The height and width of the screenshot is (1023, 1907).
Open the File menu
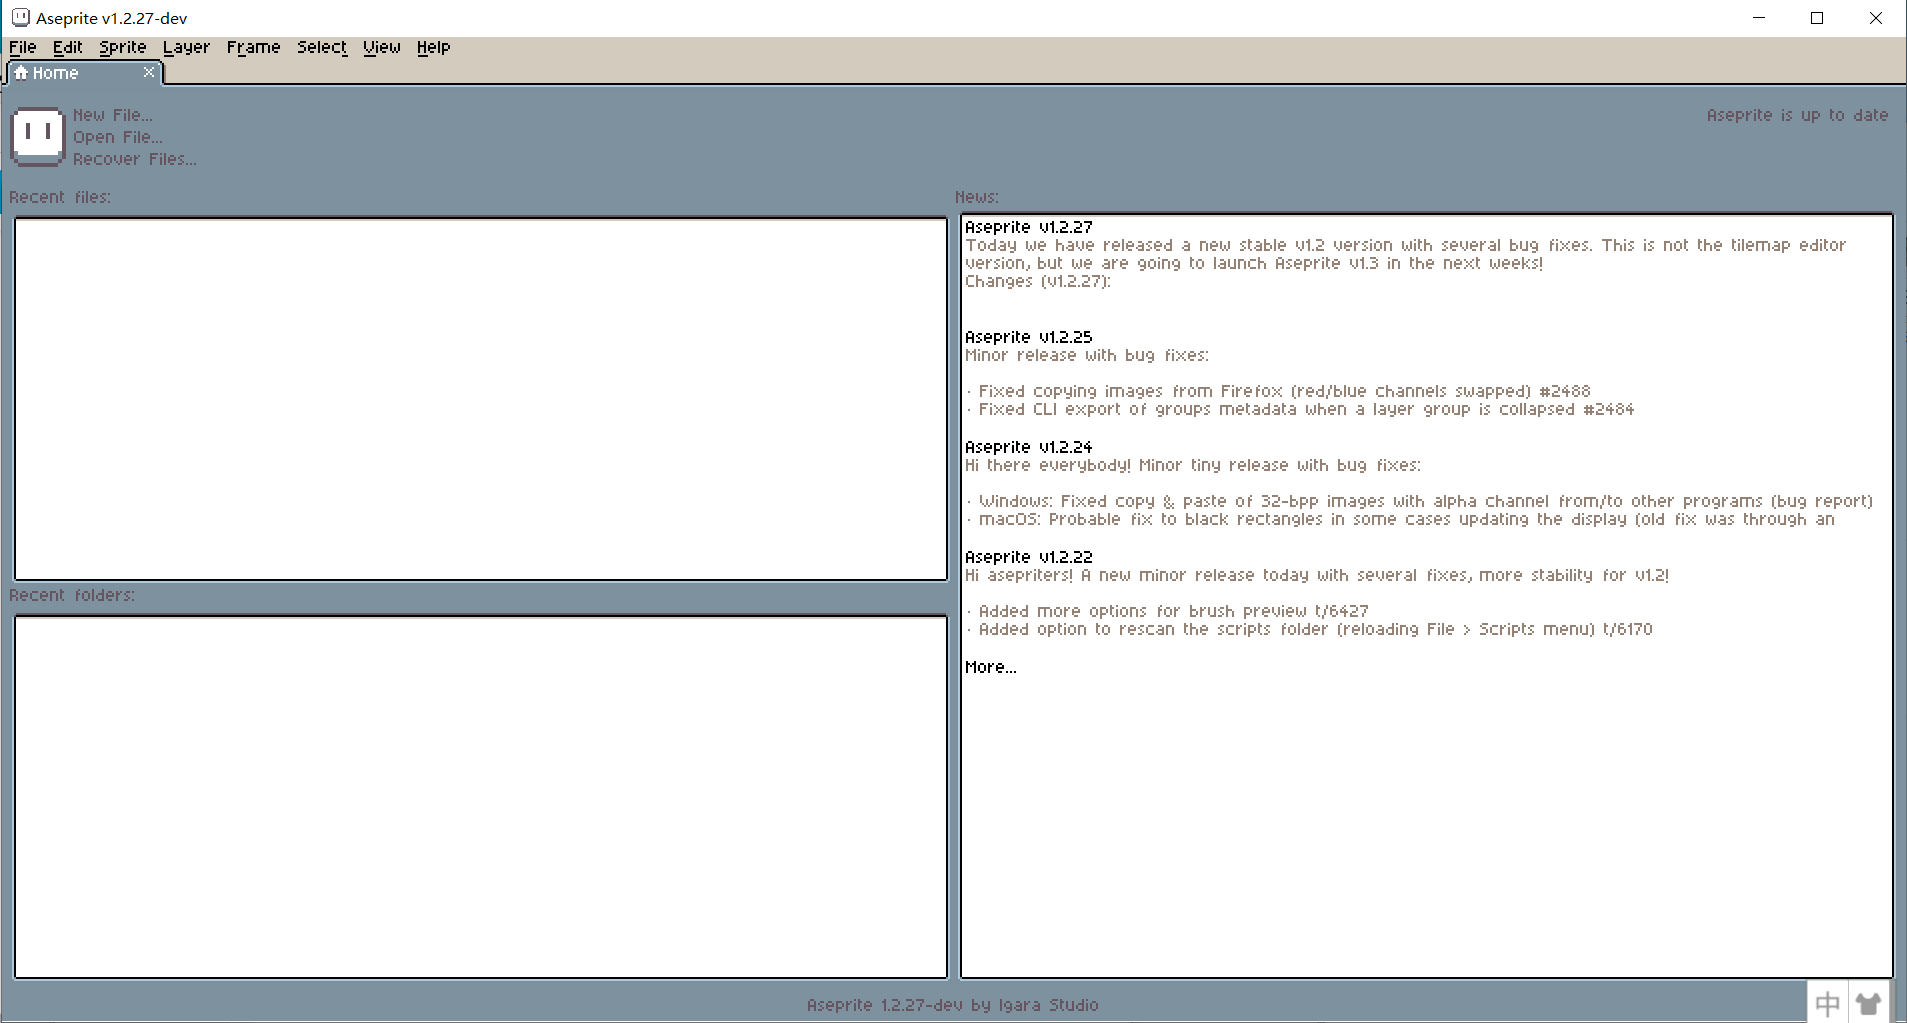coord(22,47)
